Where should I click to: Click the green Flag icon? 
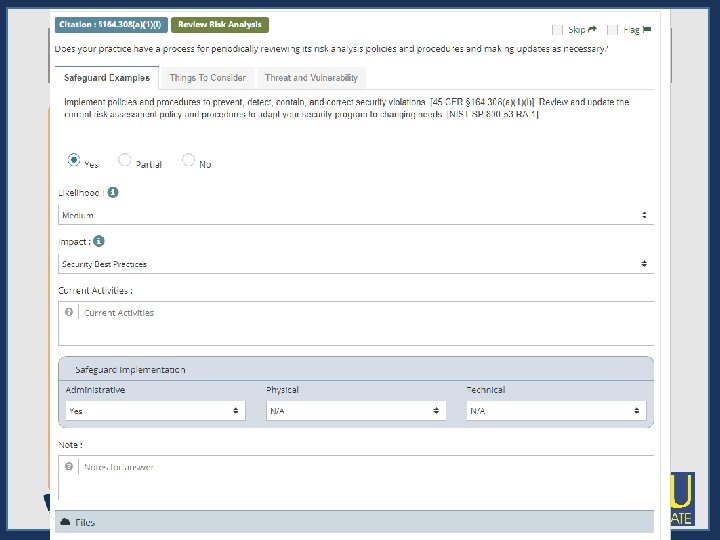tap(647, 30)
